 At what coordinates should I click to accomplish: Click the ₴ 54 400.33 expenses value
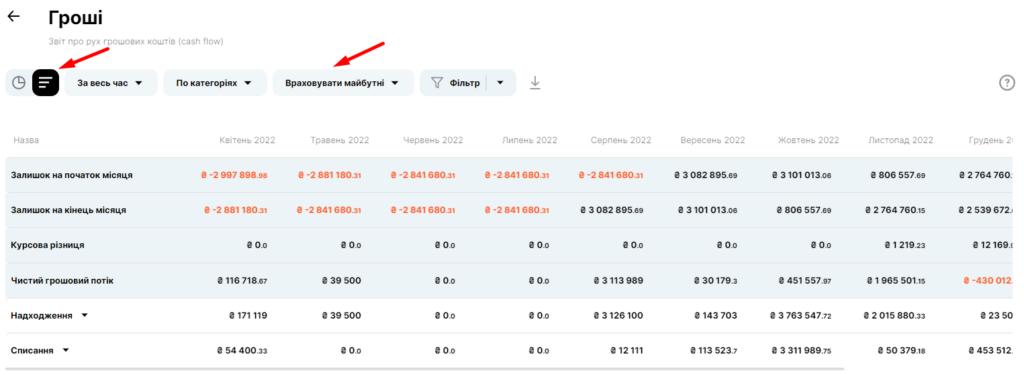(x=242, y=351)
